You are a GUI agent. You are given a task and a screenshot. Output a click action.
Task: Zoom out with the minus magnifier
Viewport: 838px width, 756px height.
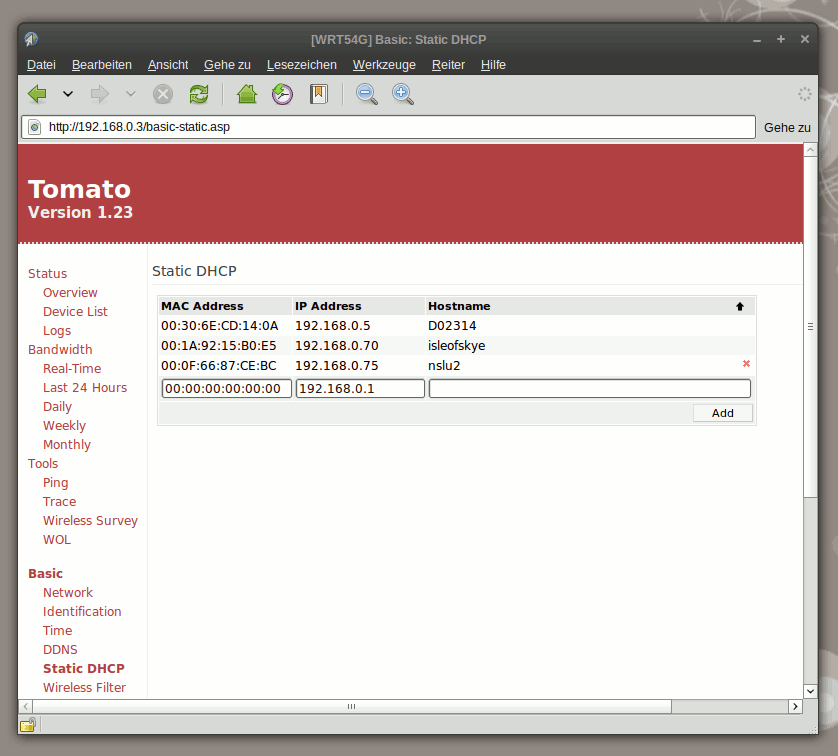pyautogui.click(x=367, y=94)
